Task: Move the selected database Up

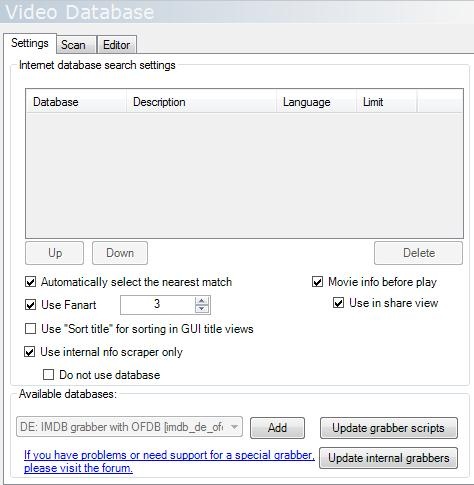Action: pyautogui.click(x=55, y=253)
